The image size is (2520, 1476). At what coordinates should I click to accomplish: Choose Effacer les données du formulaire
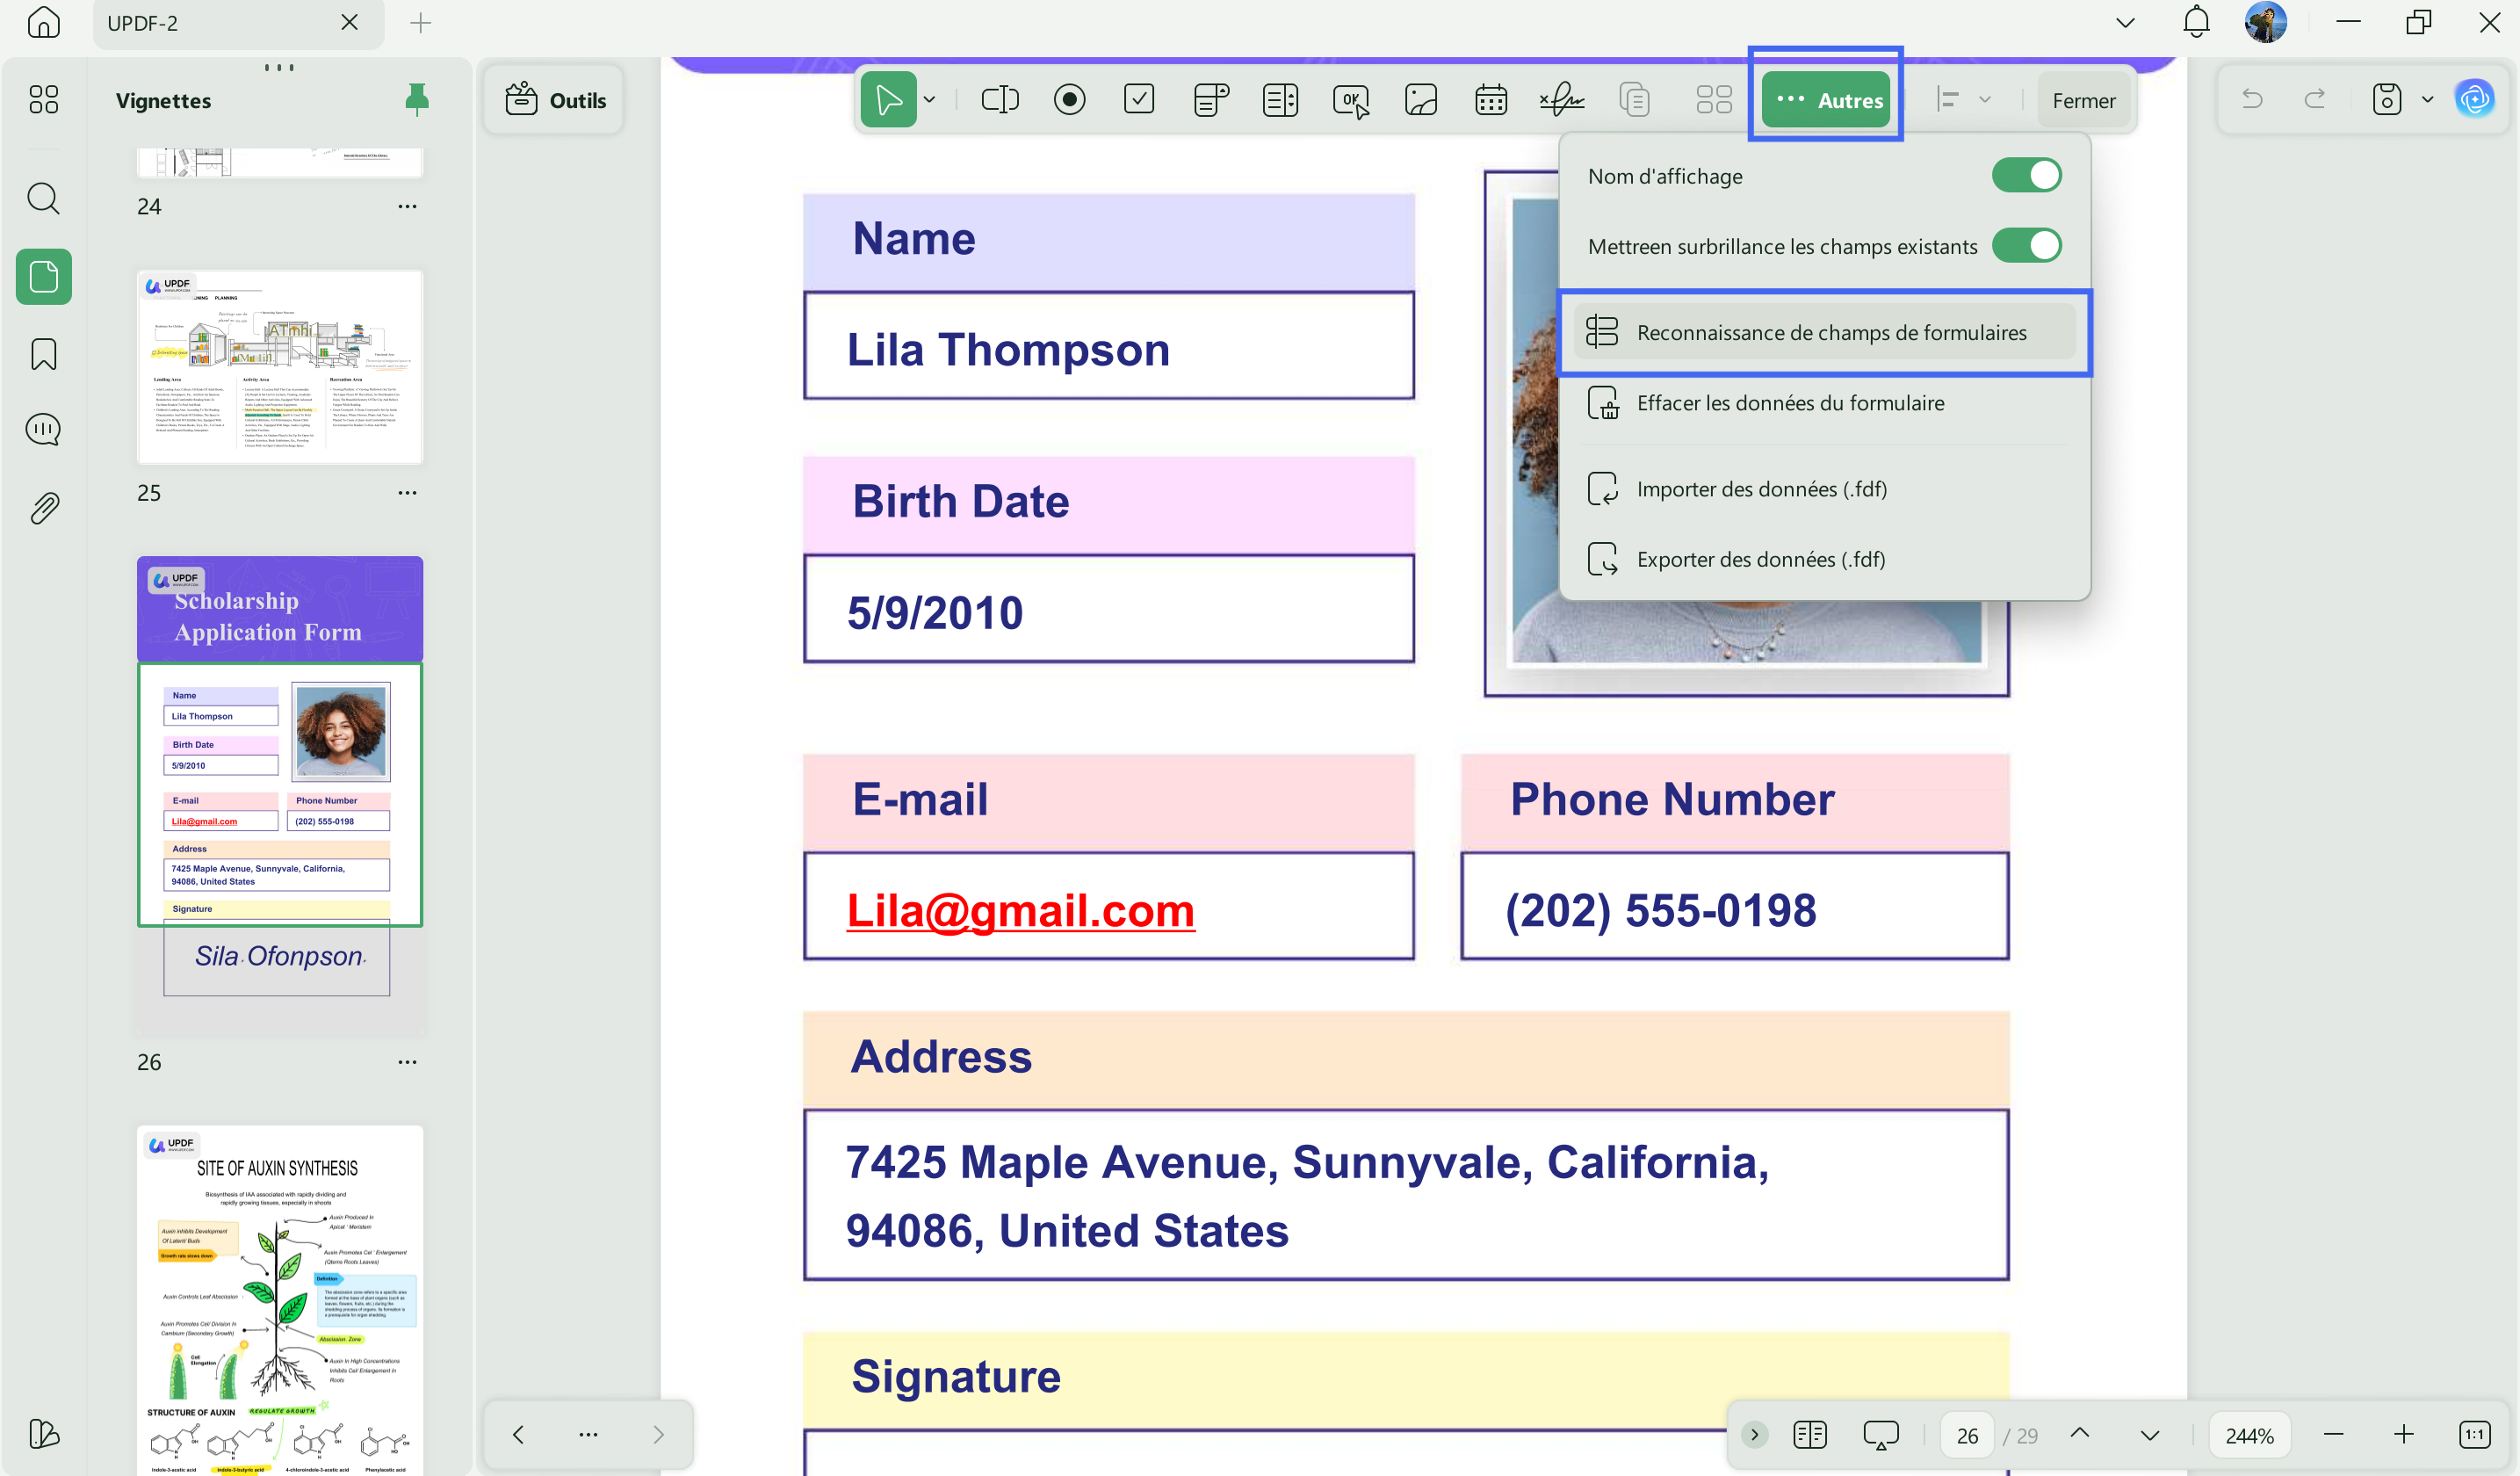(1824, 403)
